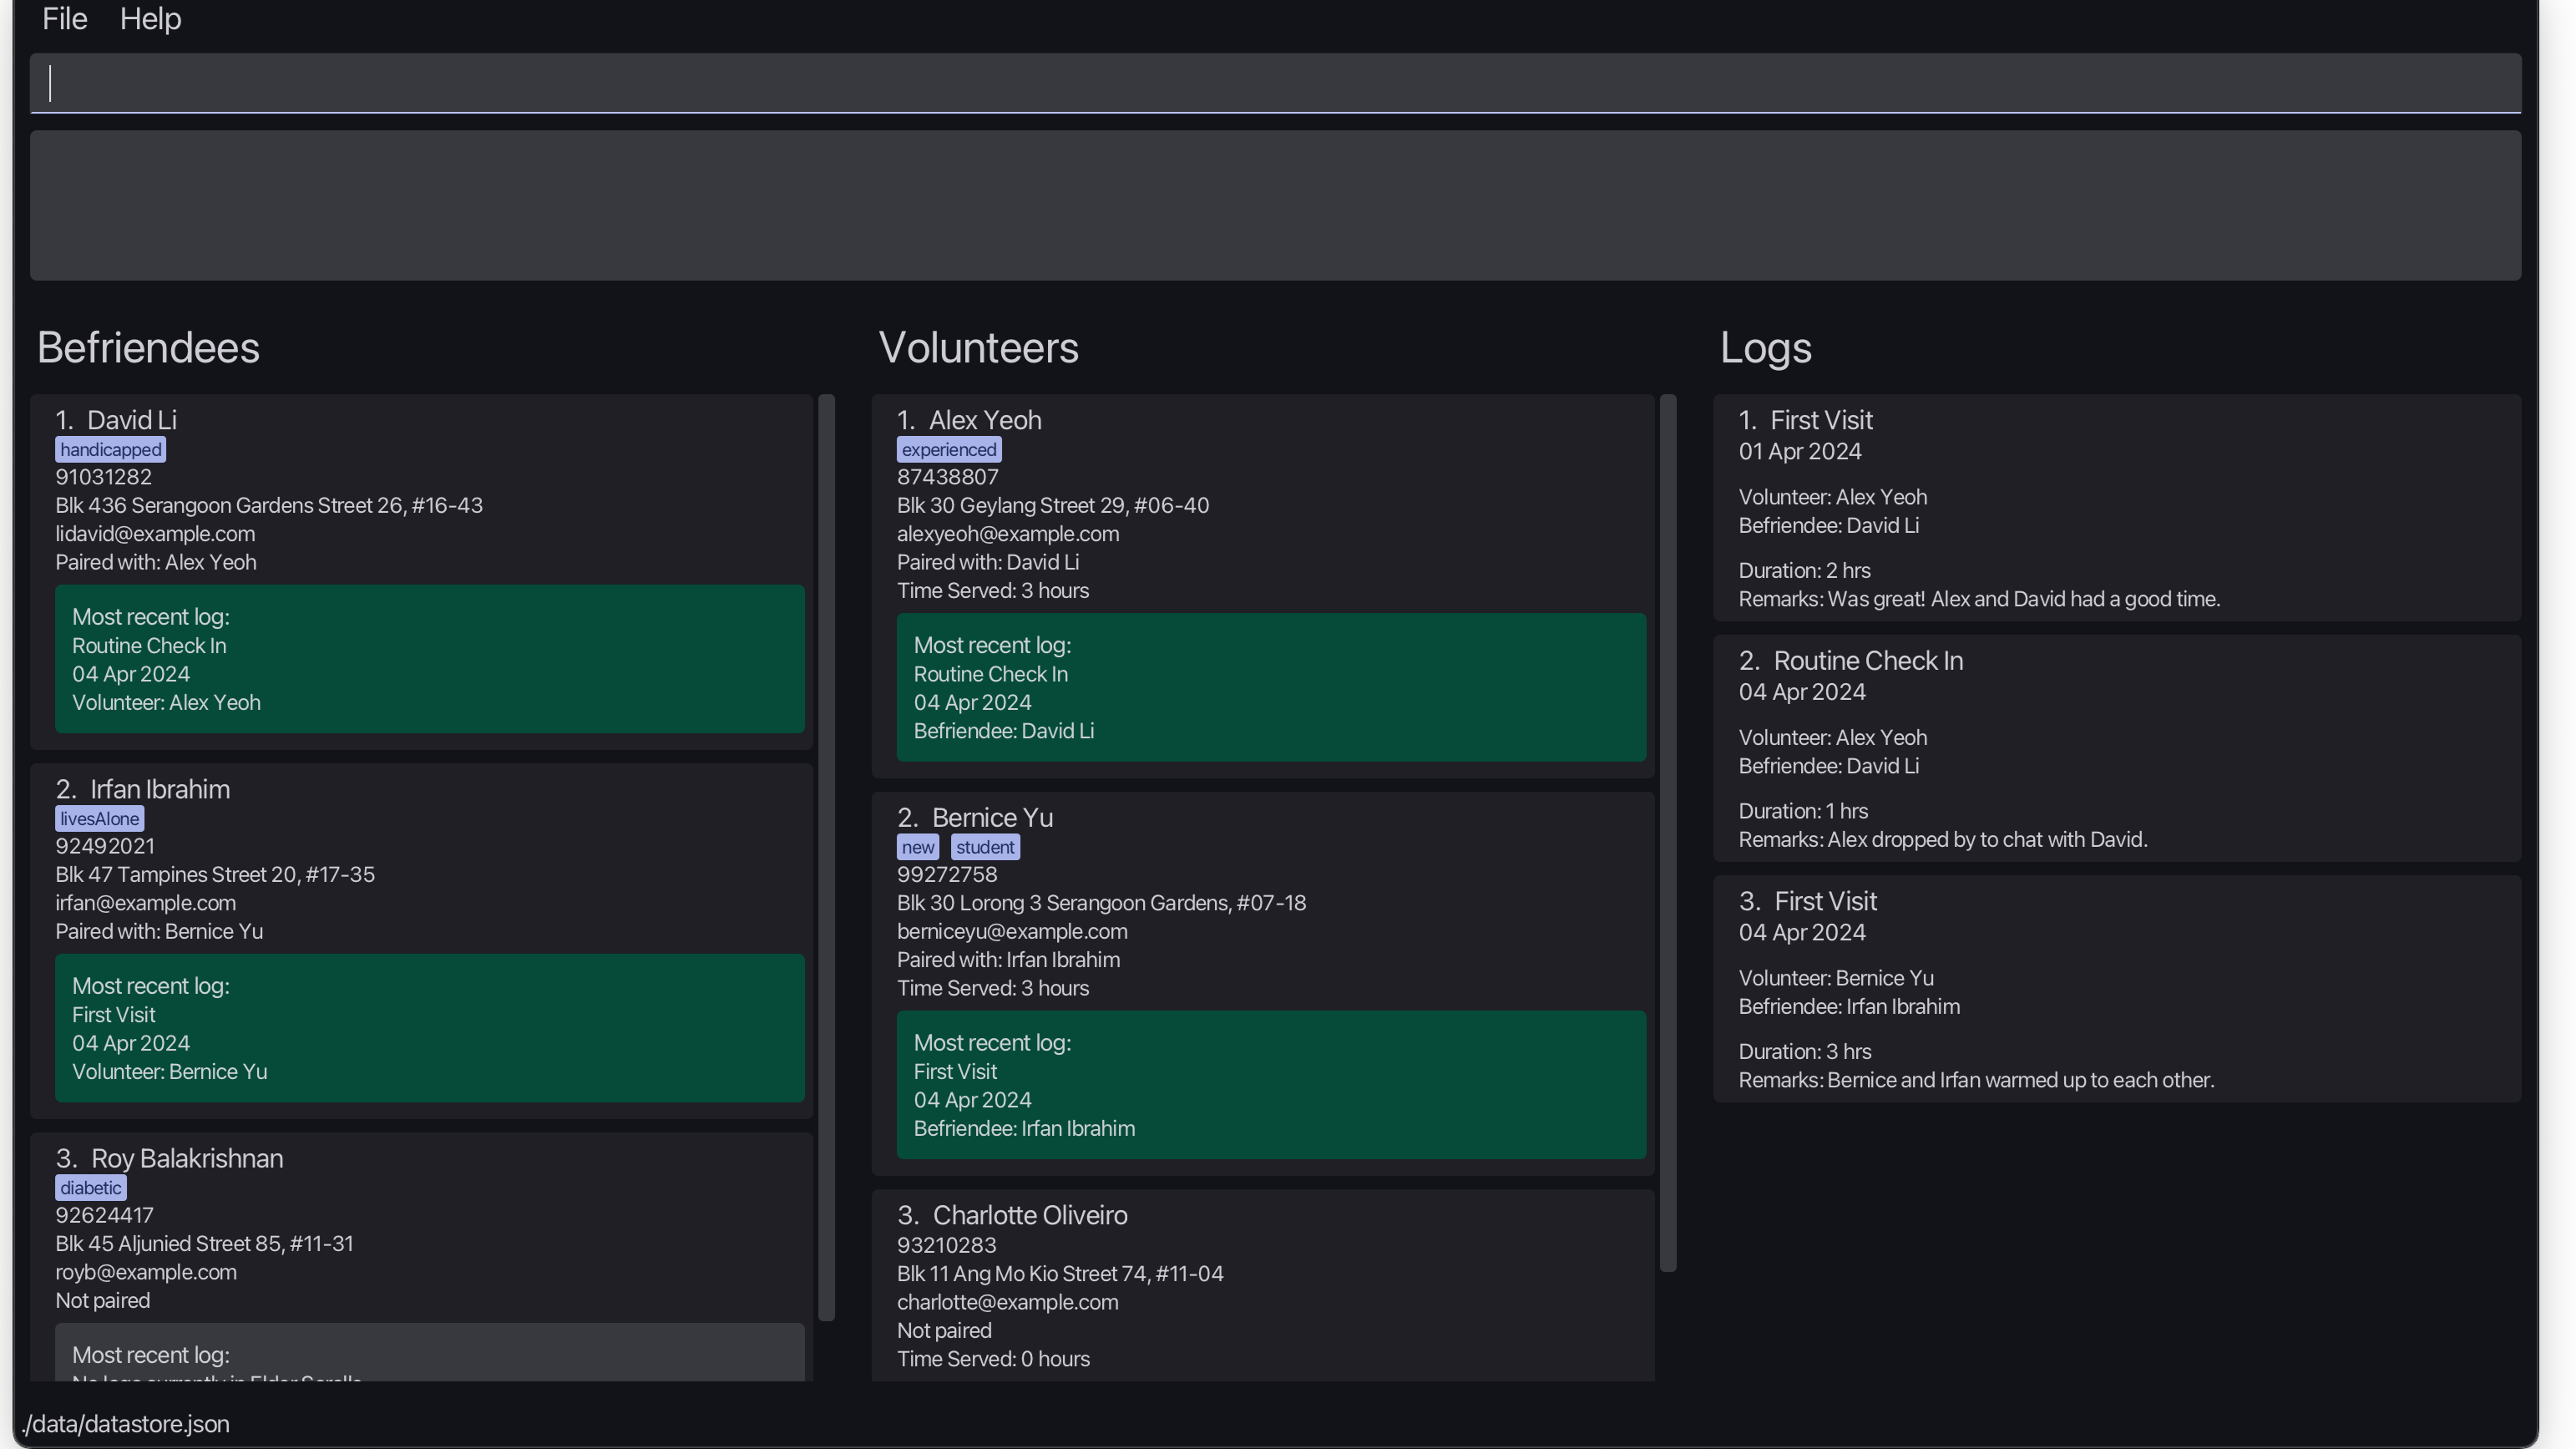Image resolution: width=2576 pixels, height=1449 pixels.
Task: Click 'Paired with: Bernice Yu' text
Action: coord(159,931)
